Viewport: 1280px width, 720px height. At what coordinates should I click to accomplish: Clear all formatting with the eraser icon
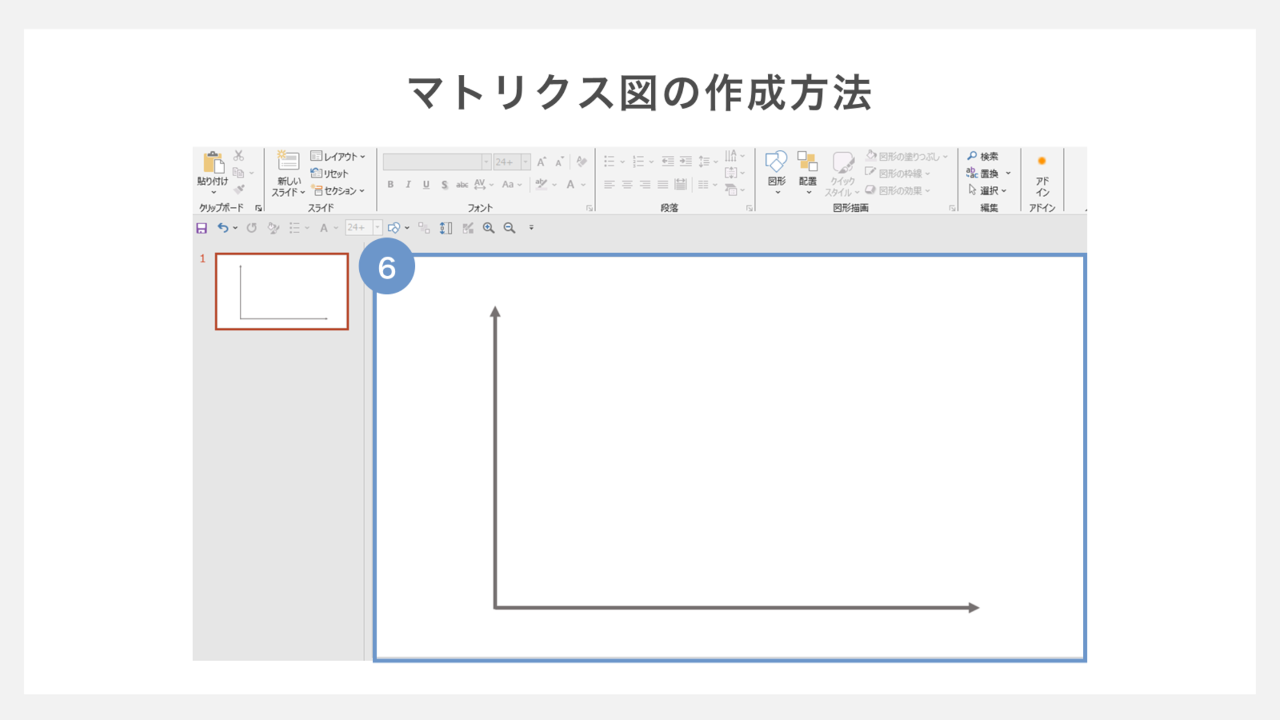click(x=581, y=161)
